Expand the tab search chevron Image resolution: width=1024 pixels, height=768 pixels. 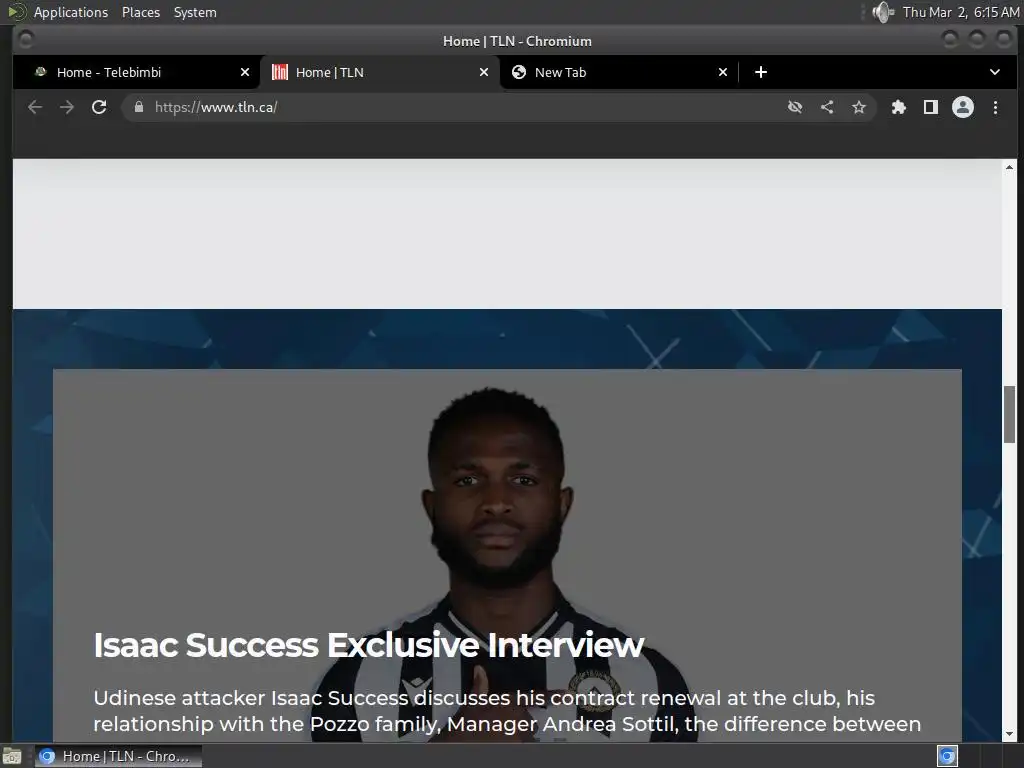995,72
